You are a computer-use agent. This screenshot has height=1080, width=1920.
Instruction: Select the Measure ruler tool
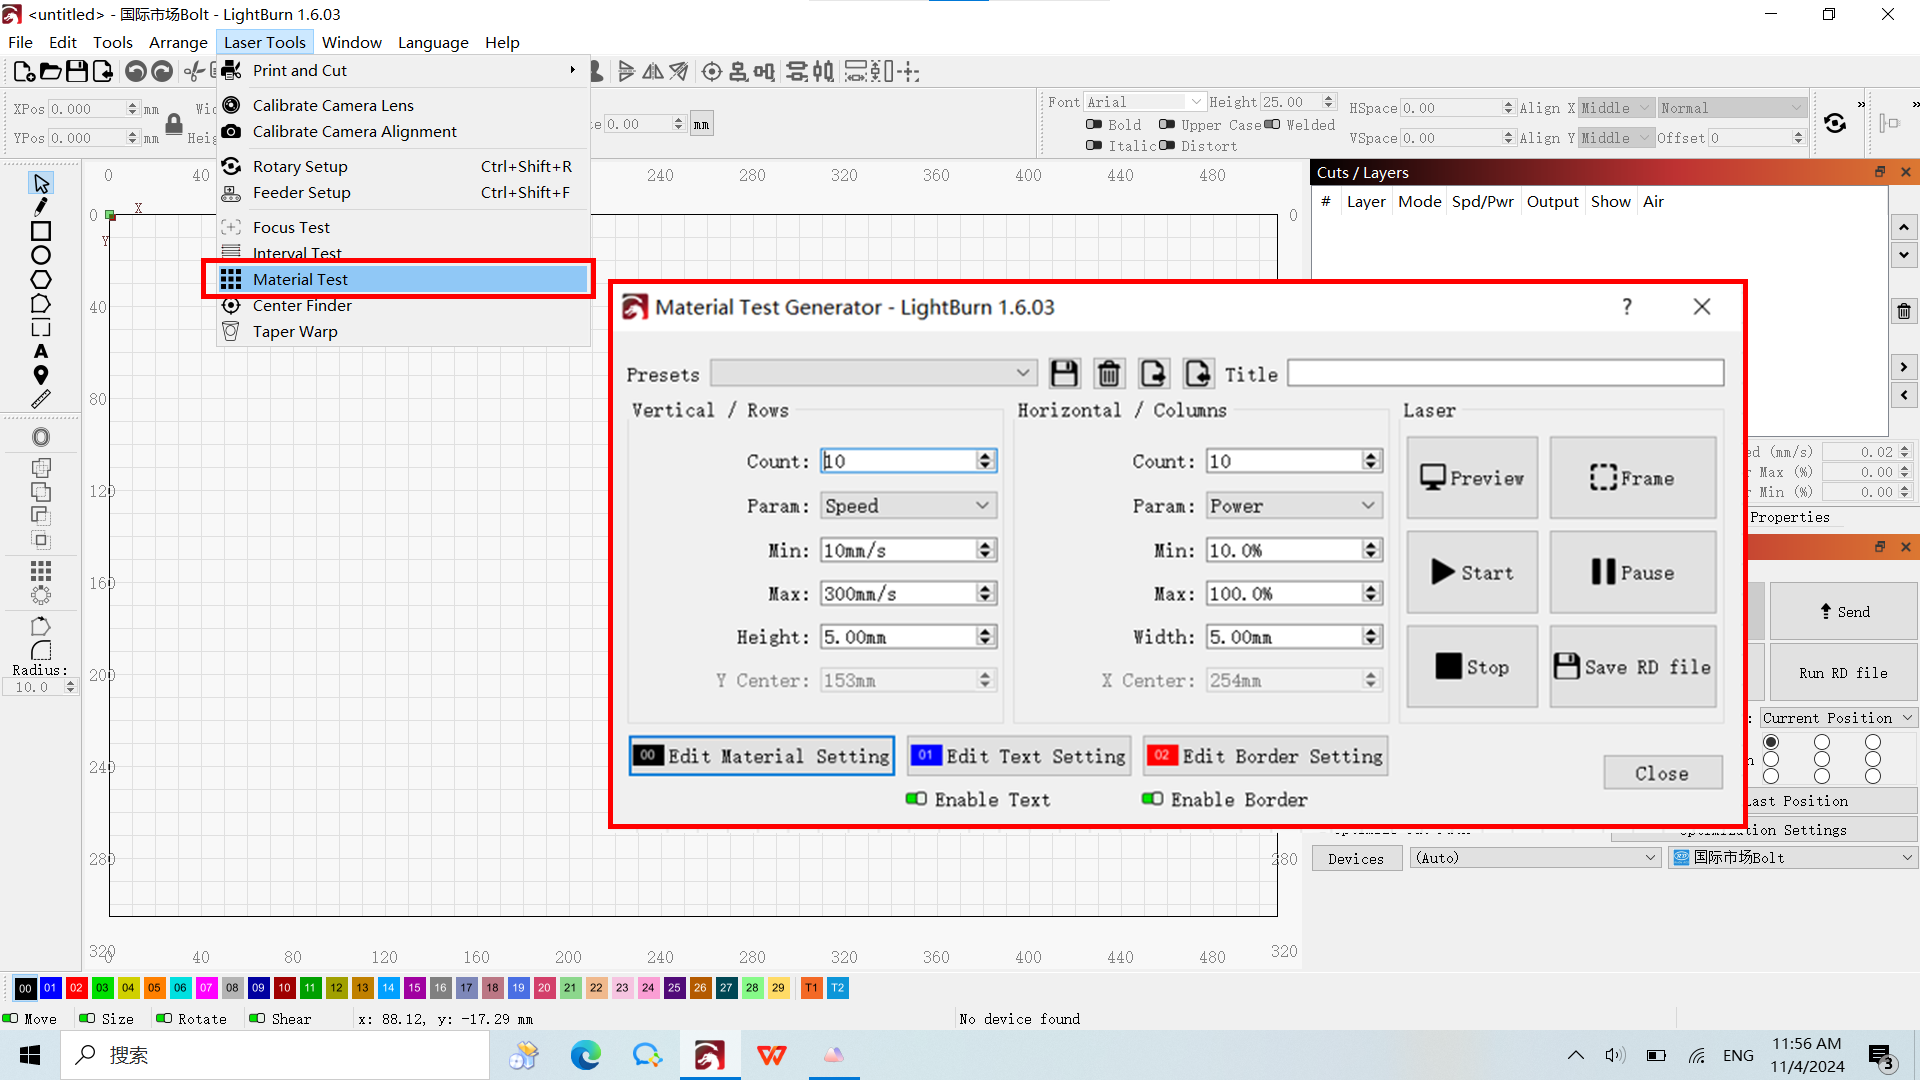(x=41, y=399)
